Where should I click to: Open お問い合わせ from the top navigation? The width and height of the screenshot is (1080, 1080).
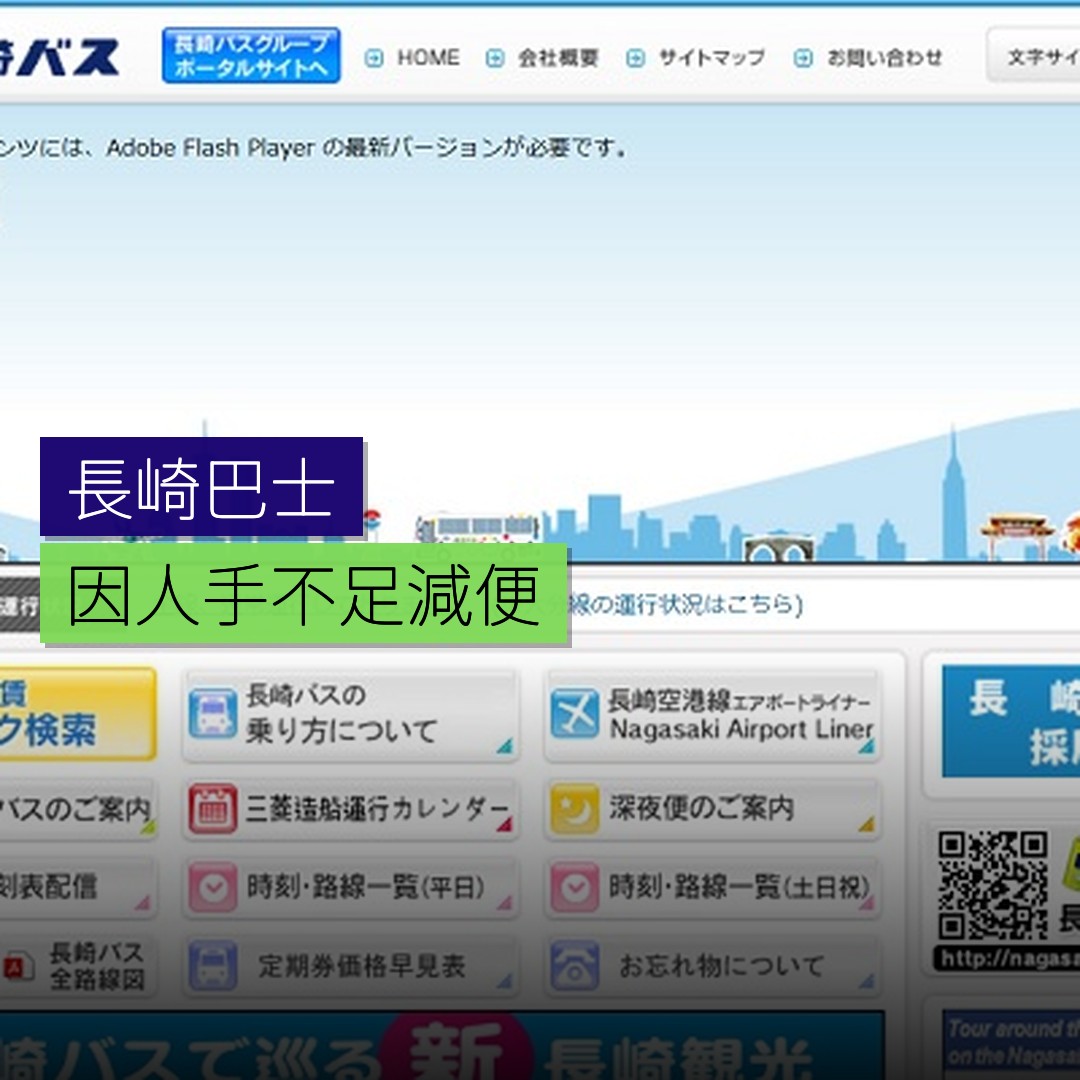coord(884,57)
